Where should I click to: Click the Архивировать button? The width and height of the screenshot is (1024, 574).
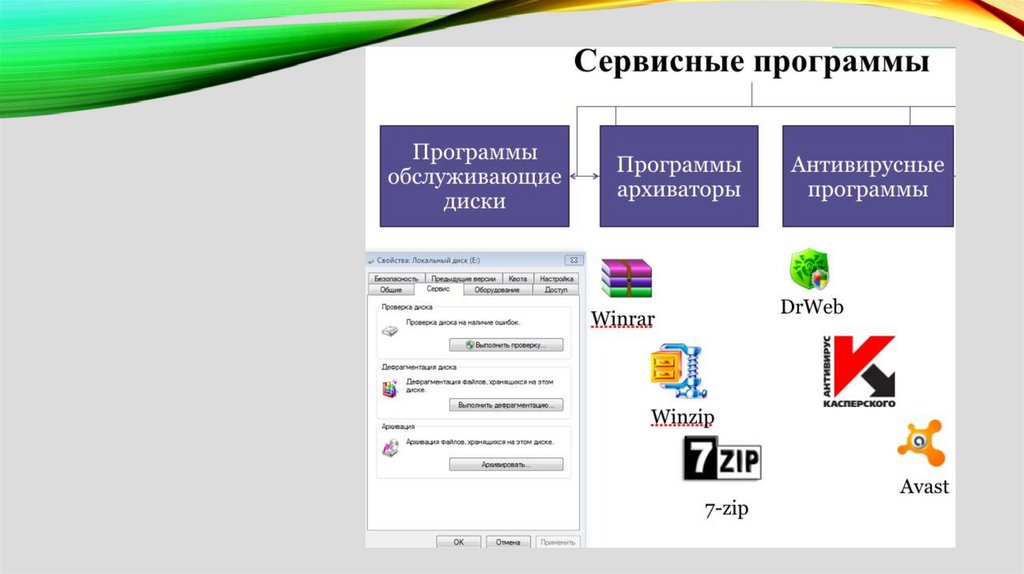506,464
